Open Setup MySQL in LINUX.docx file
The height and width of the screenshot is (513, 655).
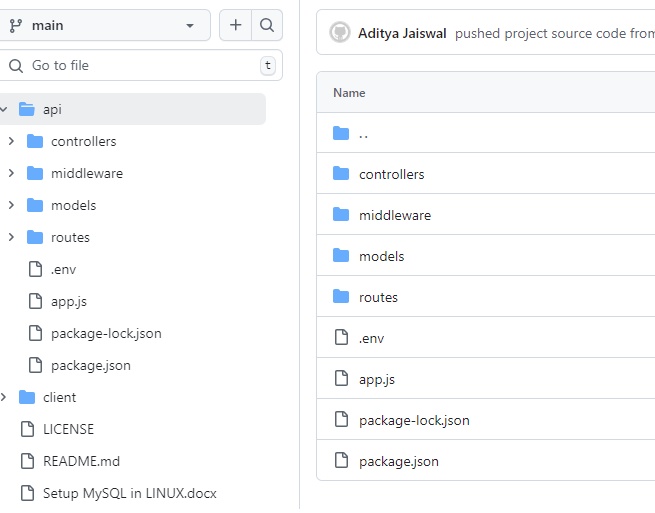[129, 493]
